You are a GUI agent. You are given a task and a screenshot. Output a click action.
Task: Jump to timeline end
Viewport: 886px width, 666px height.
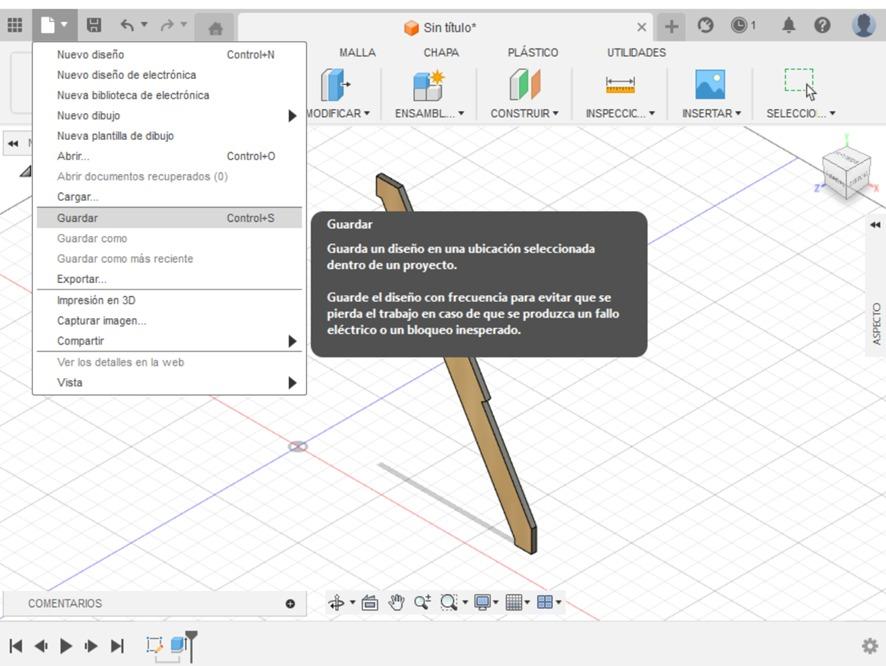coord(117,646)
